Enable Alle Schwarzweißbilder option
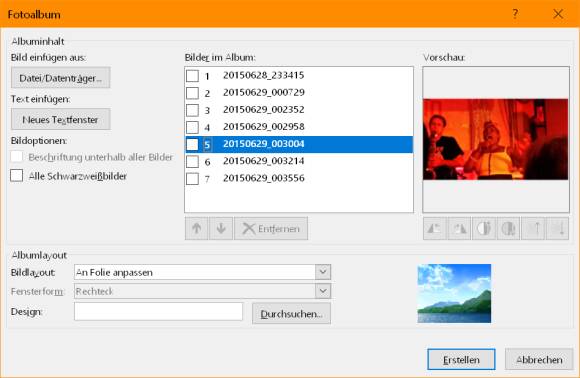Viewport: 580px width, 378px height. [x=17, y=175]
